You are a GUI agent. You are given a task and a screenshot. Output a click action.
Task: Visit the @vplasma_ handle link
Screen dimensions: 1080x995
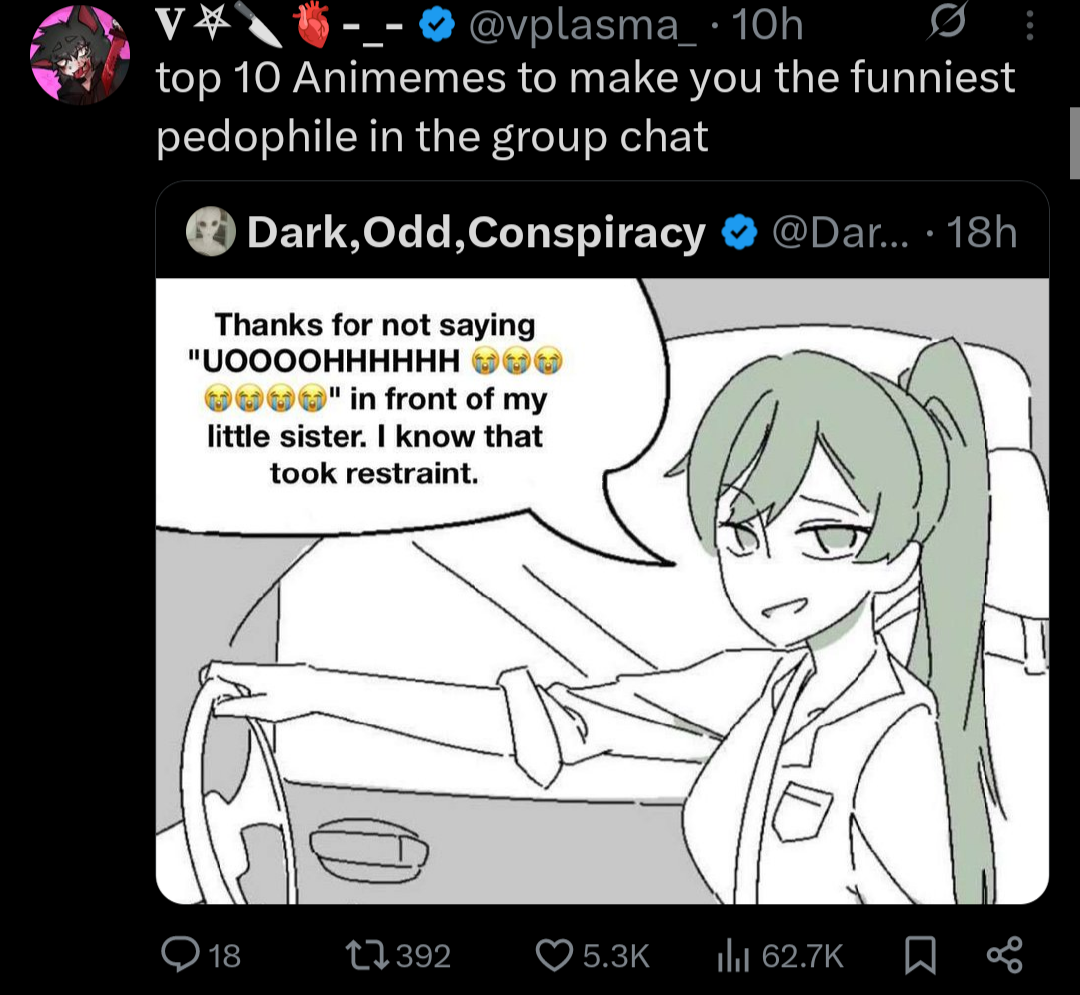(583, 26)
